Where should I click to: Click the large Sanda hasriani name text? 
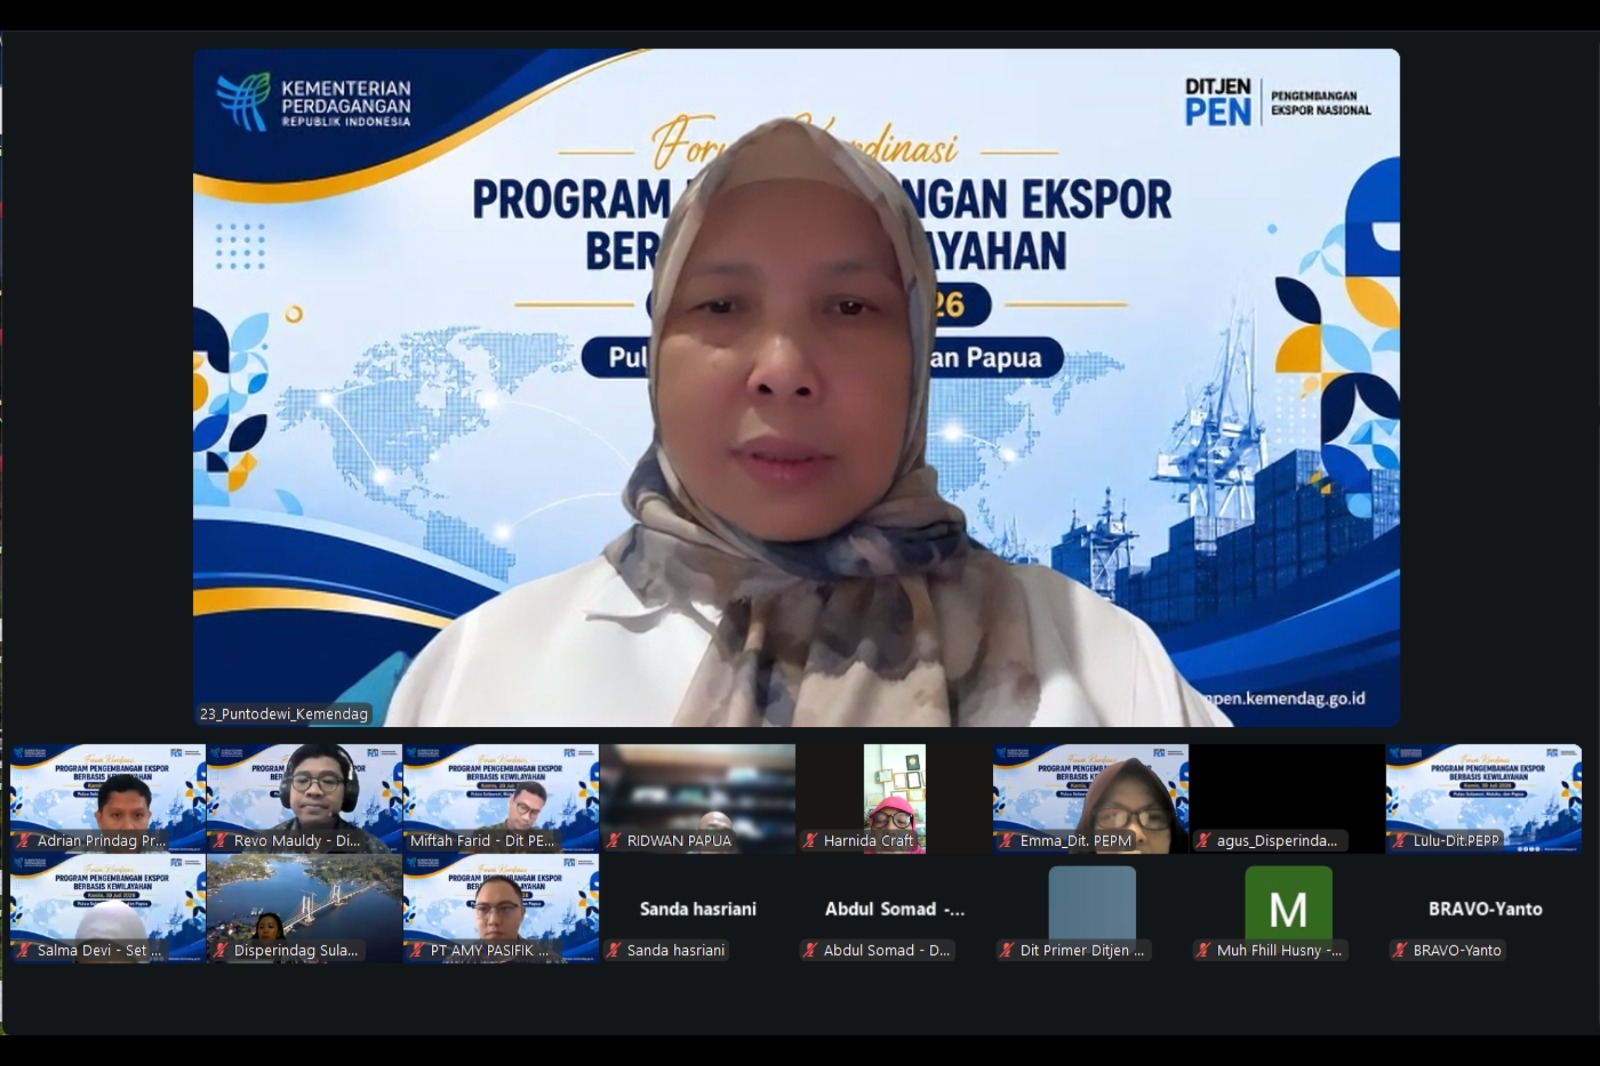click(x=698, y=909)
